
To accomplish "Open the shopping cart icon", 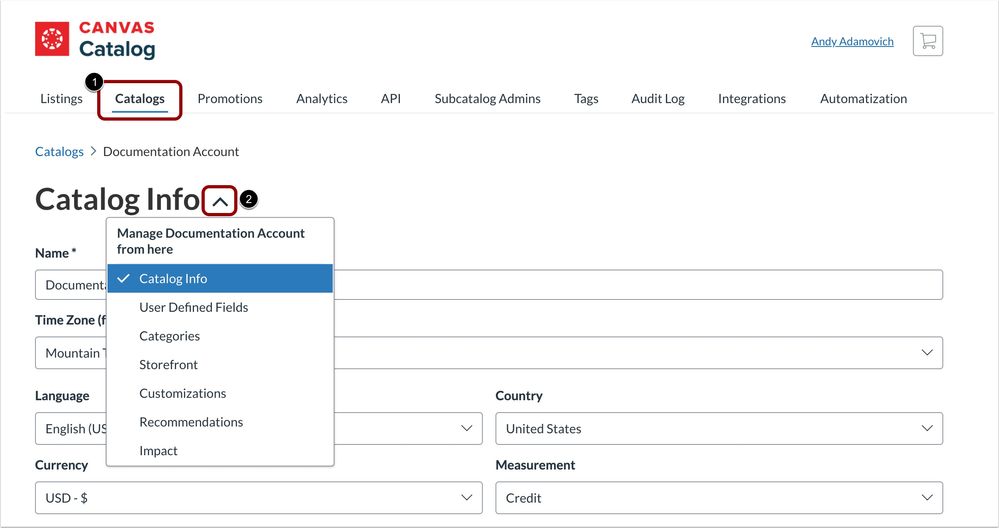I will (x=928, y=41).
